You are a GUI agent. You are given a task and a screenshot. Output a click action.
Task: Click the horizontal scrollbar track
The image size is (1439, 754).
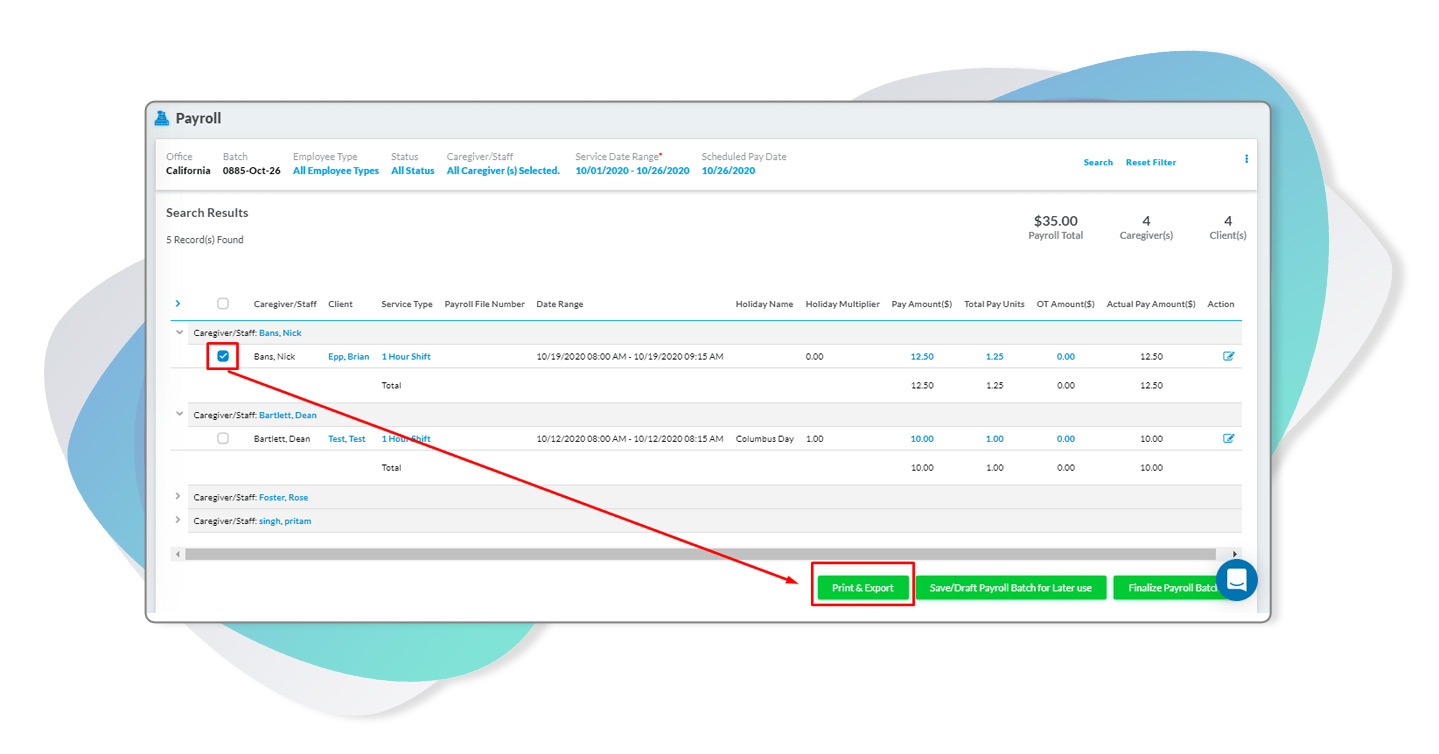(700, 554)
